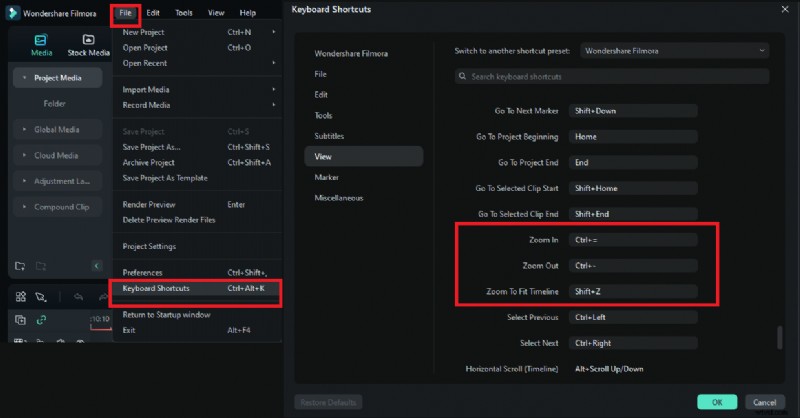Expand Global Media in the sidebar
Screen dimensions: 800x418
24,130
